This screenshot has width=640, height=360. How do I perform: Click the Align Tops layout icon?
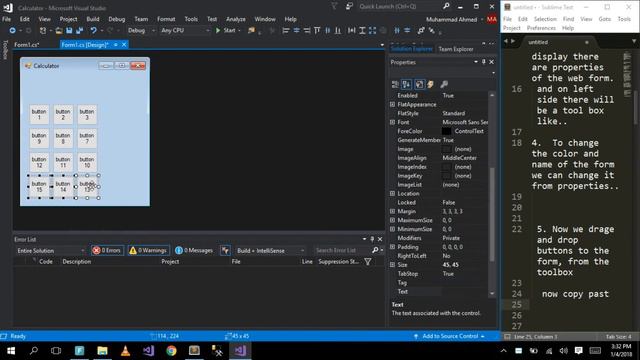[x=317, y=31]
